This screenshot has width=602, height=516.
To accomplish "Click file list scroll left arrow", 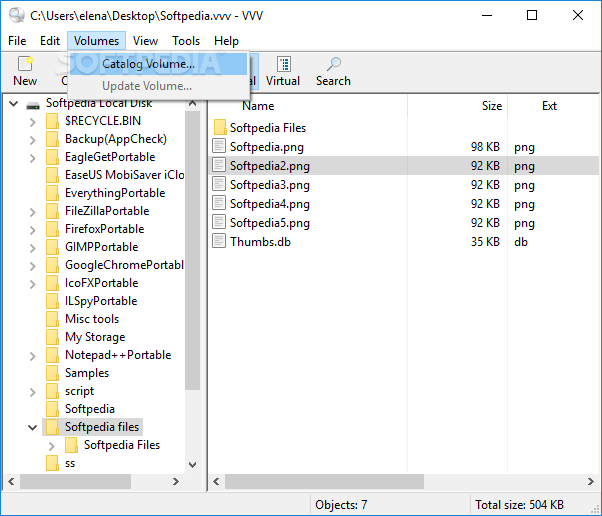I will click(x=216, y=481).
